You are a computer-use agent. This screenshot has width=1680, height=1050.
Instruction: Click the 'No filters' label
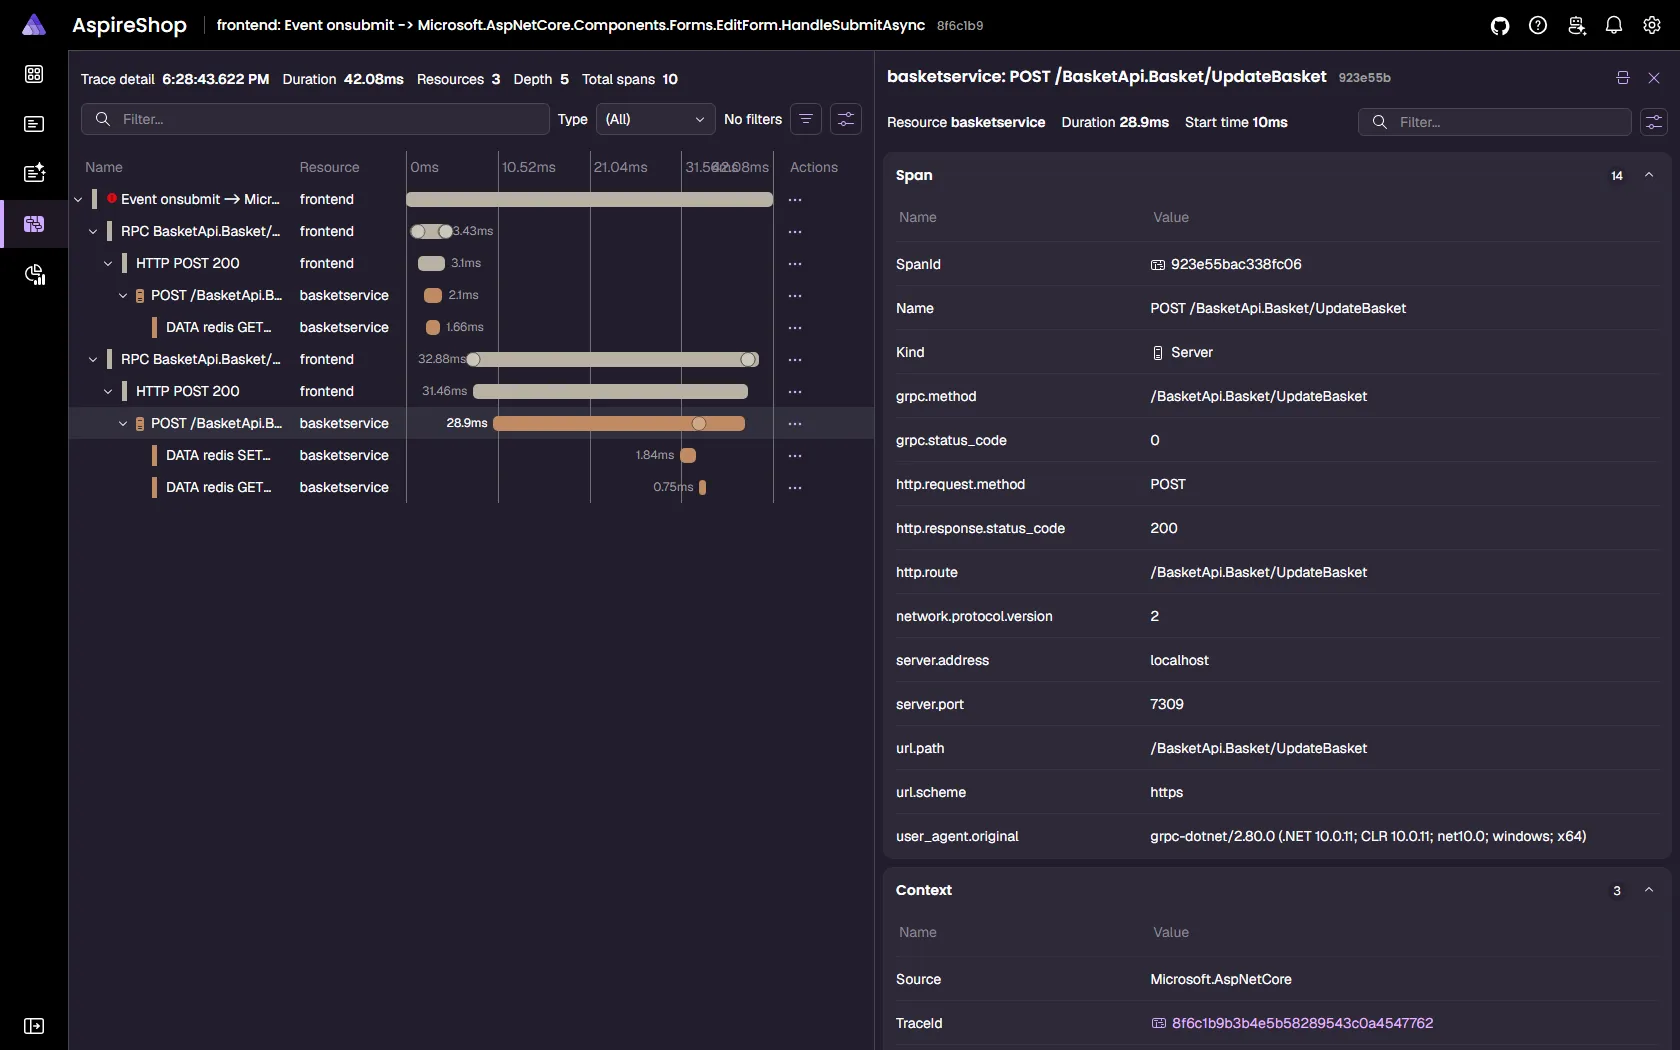point(753,119)
